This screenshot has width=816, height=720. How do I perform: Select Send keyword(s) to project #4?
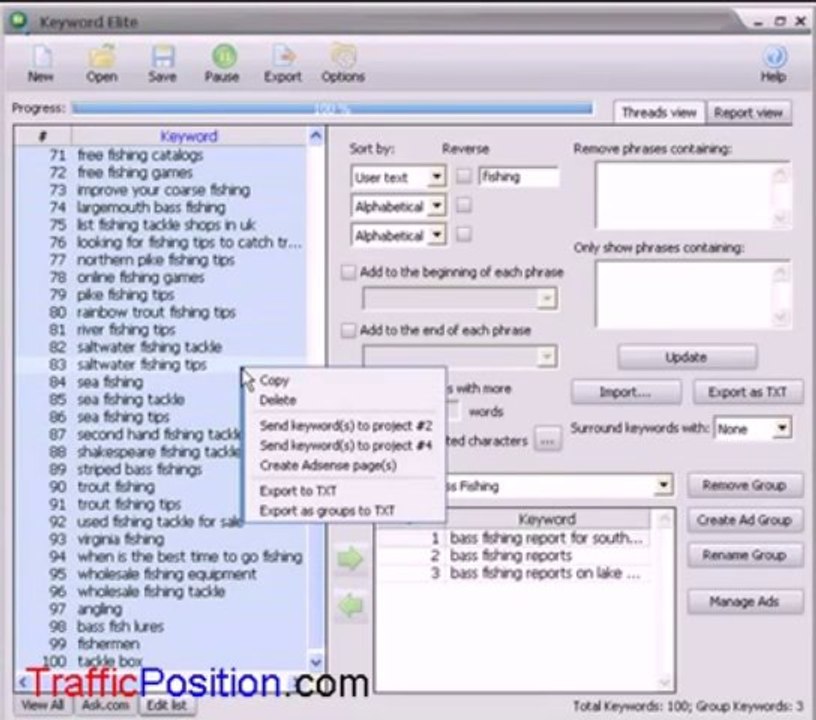pyautogui.click(x=345, y=445)
